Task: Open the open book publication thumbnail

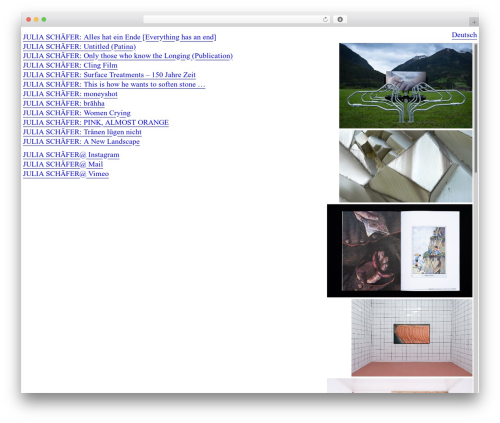Action: click(400, 251)
